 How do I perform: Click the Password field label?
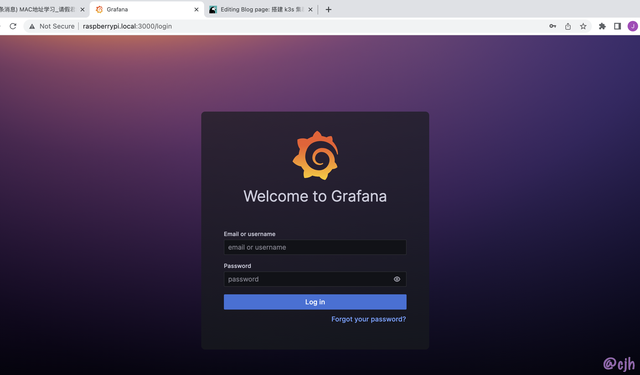pyautogui.click(x=237, y=266)
